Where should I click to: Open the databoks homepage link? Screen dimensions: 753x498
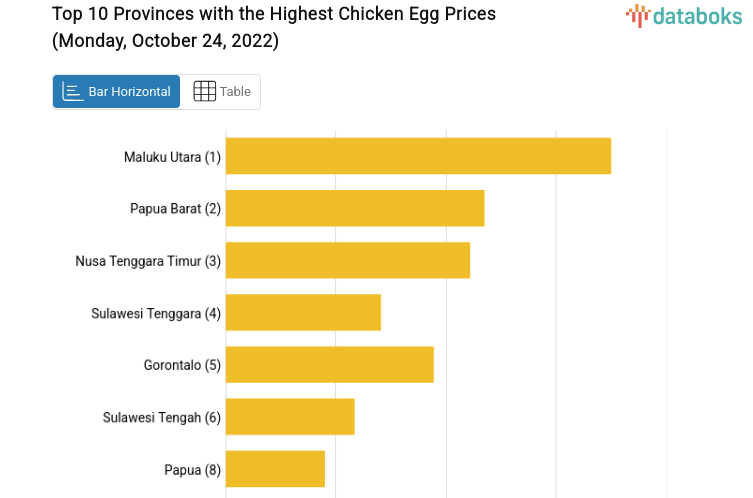(685, 15)
